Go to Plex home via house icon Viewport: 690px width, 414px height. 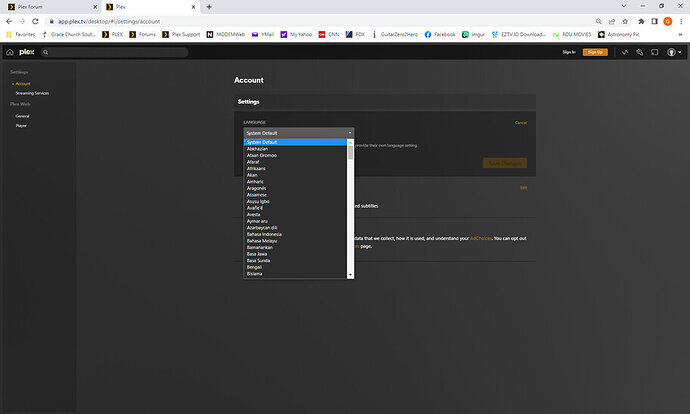point(10,52)
